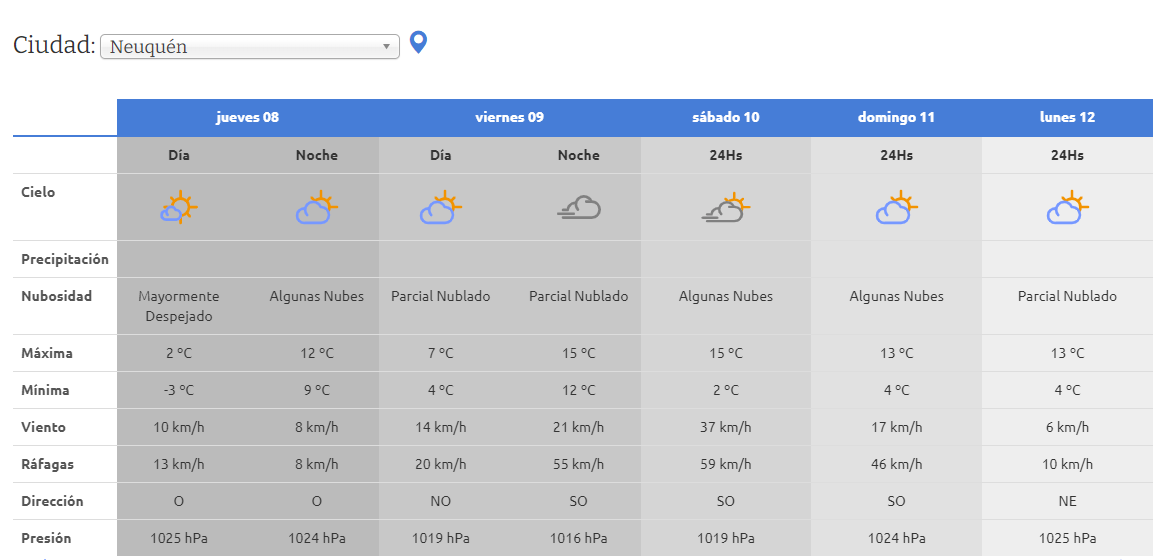Click lunes 12 weather icon
Viewport: 1171px width, 560px height.
[1067, 208]
